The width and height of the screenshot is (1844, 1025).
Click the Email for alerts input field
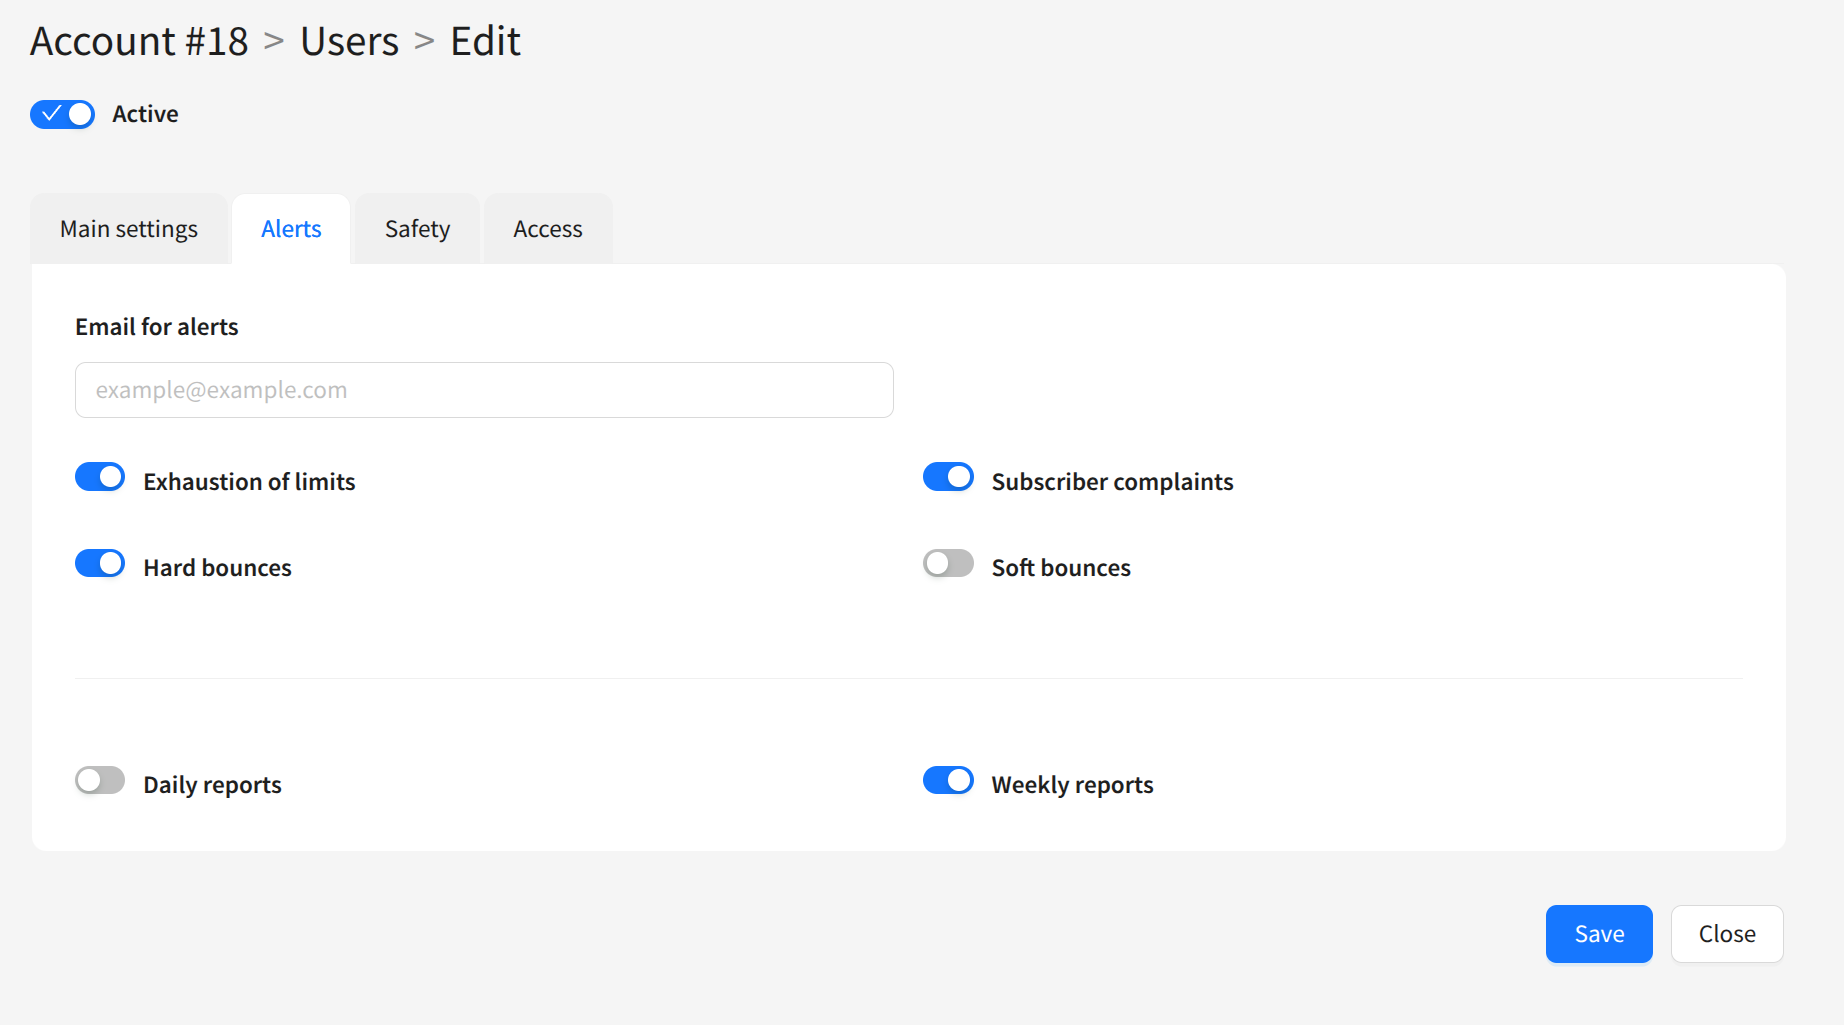(x=484, y=390)
